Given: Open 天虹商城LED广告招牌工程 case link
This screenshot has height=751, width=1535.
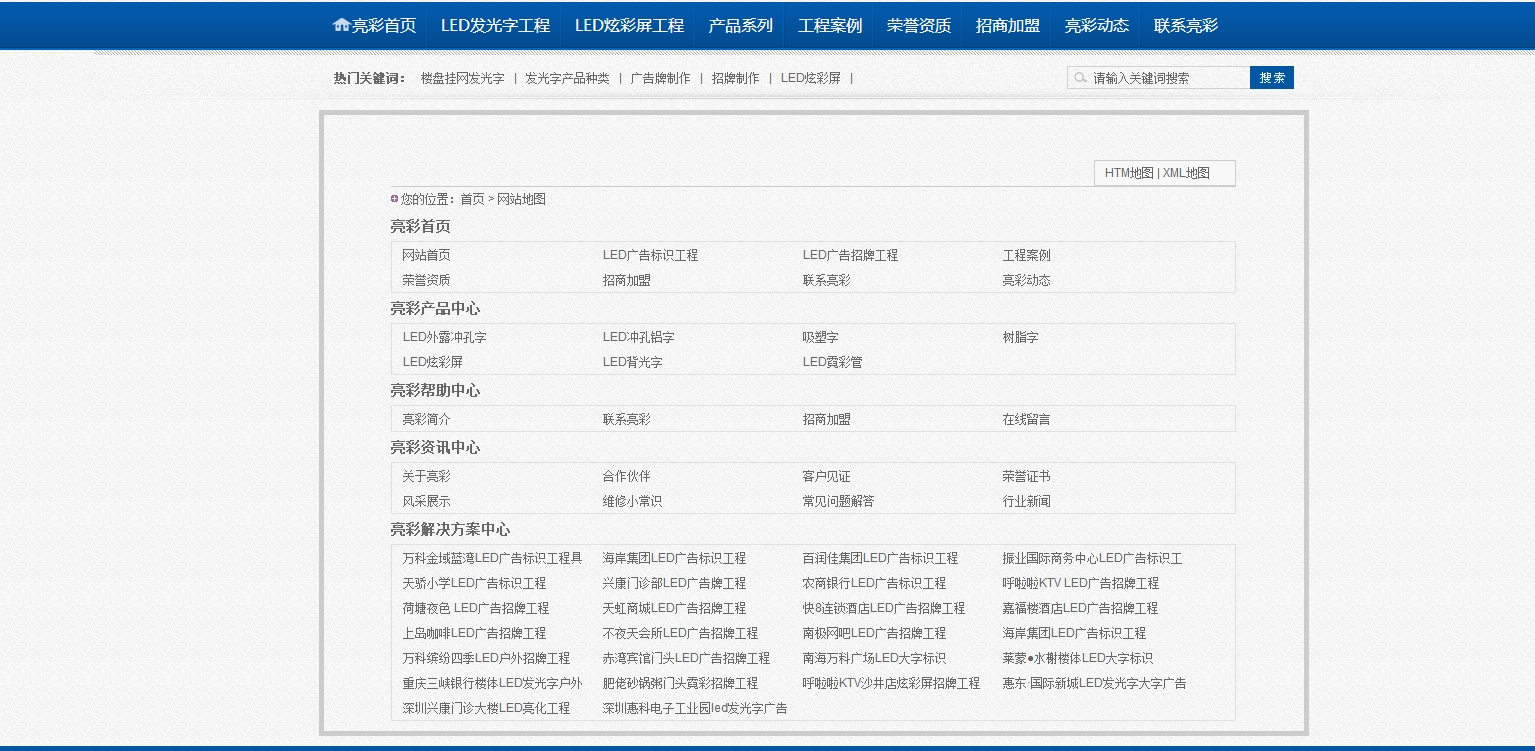Looking at the screenshot, I should pos(674,608).
